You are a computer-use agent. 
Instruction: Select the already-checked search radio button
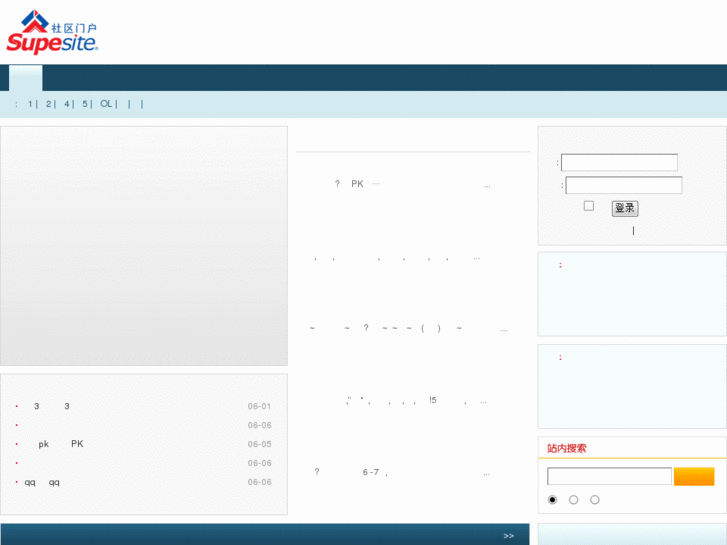tap(552, 500)
